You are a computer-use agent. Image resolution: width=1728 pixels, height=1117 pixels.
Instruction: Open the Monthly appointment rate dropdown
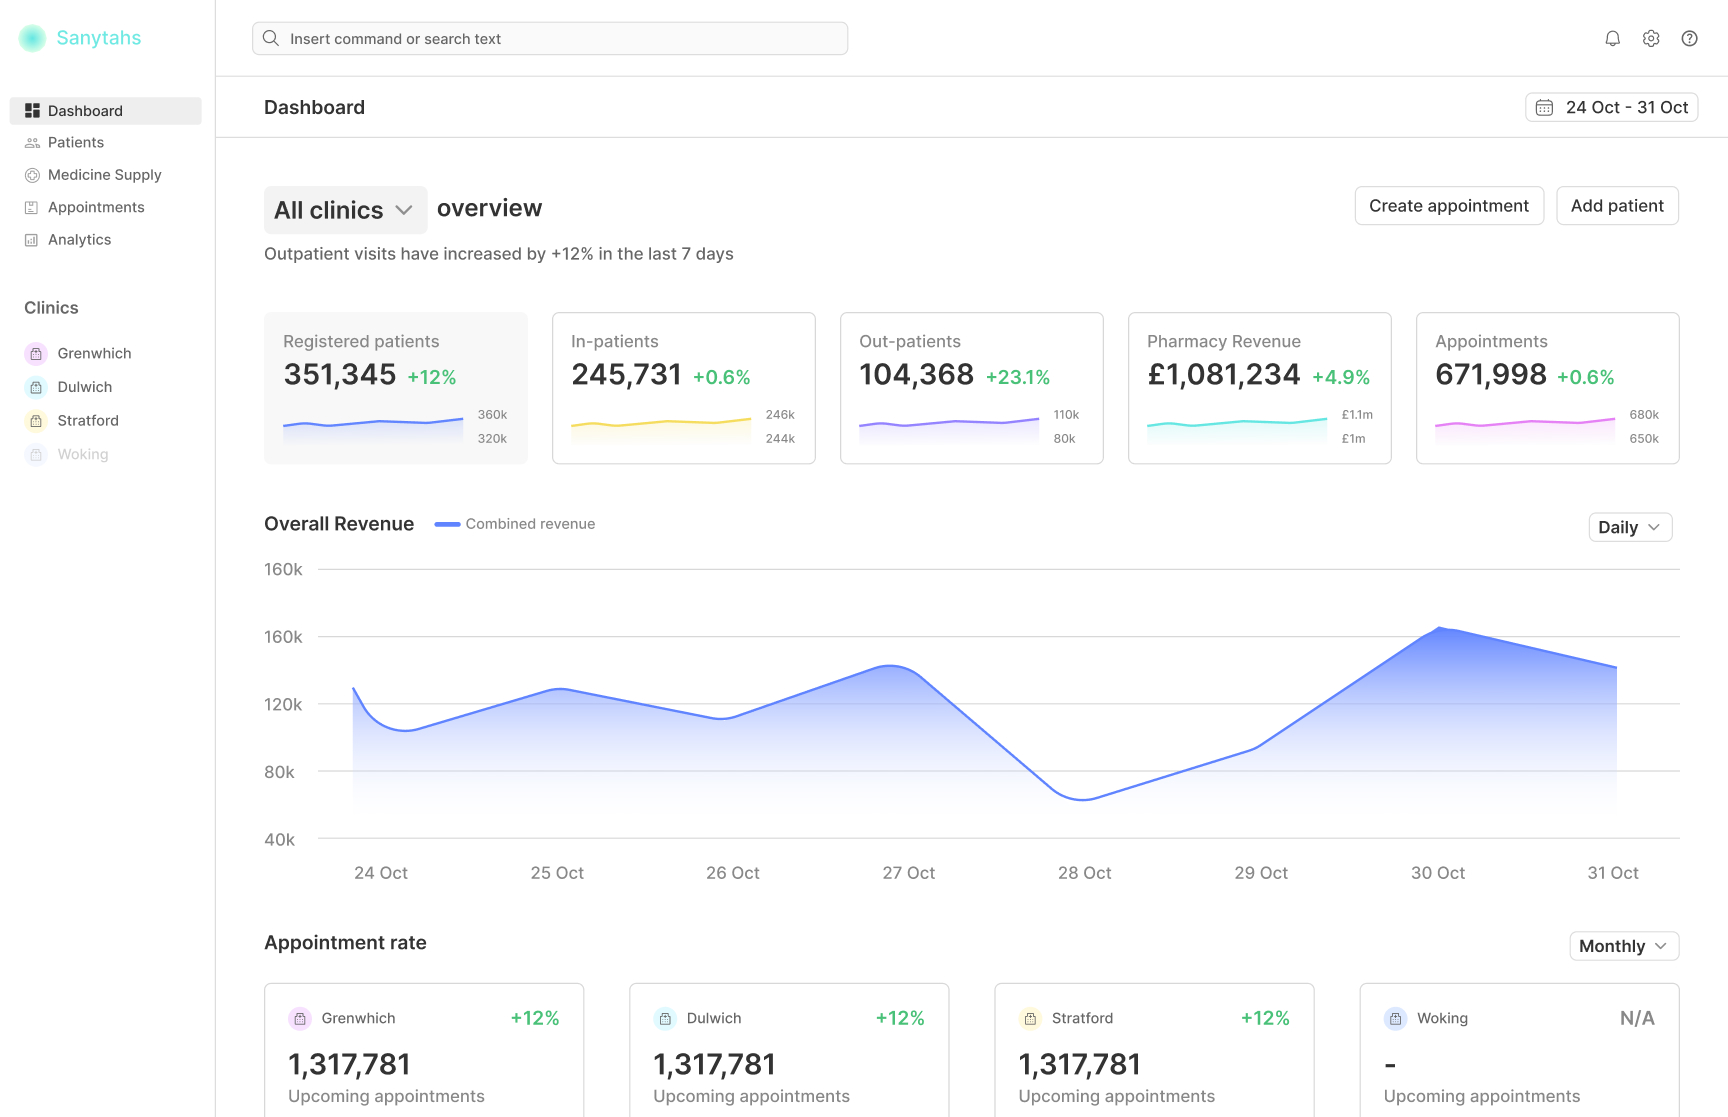pos(1624,946)
